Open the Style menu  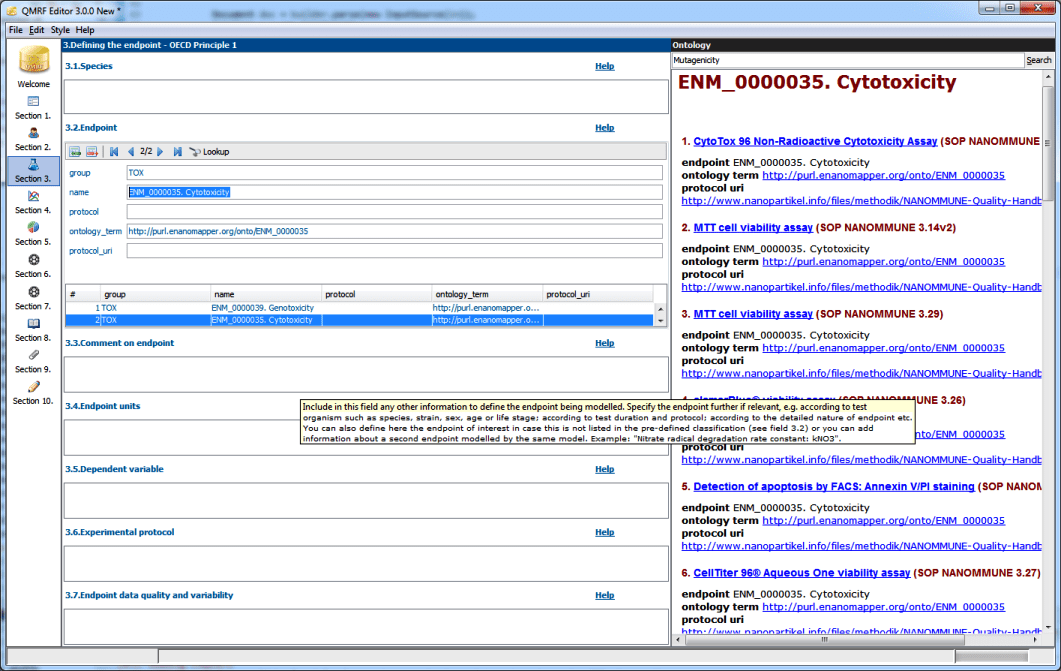(60, 30)
